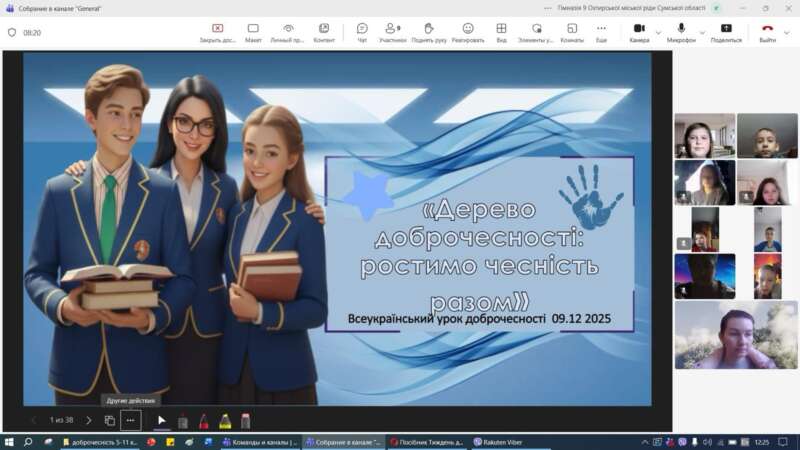800x450 pixels.
Task: Click the Поделиться share button
Action: [726, 32]
